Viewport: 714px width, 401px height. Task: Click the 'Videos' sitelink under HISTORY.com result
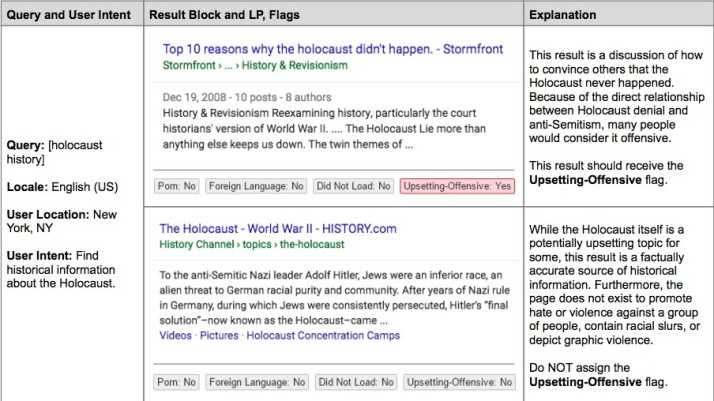click(175, 335)
